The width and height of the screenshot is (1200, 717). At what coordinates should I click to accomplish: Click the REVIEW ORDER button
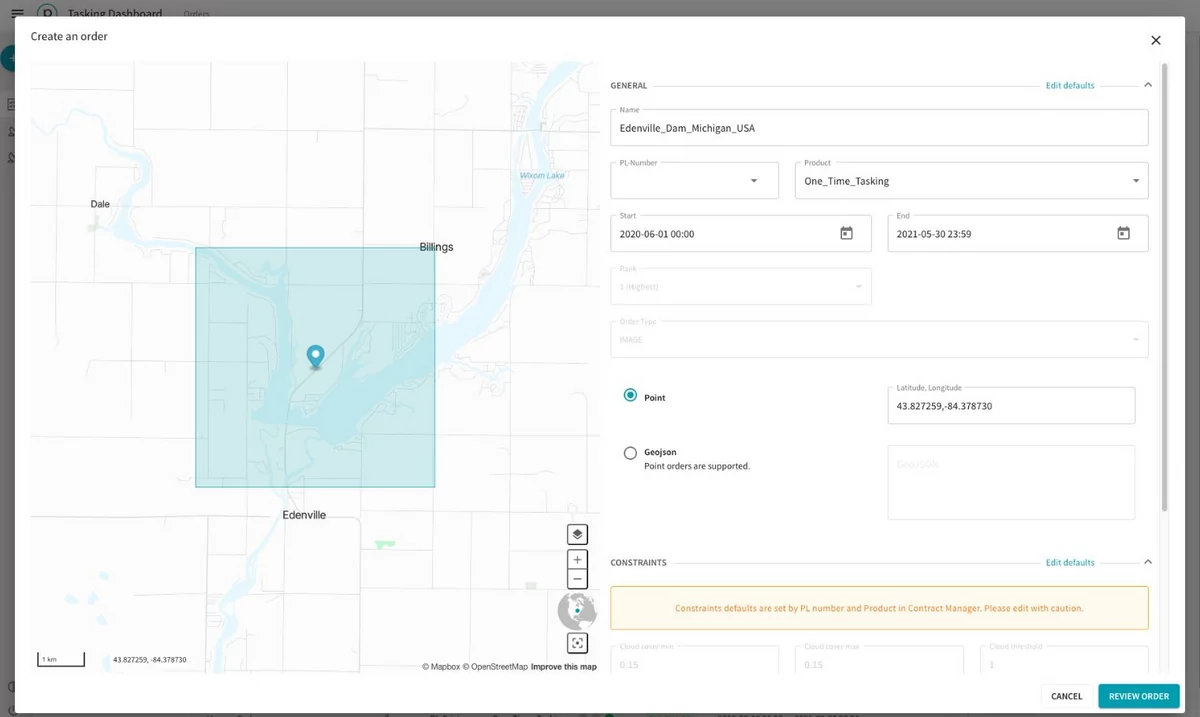click(1138, 696)
